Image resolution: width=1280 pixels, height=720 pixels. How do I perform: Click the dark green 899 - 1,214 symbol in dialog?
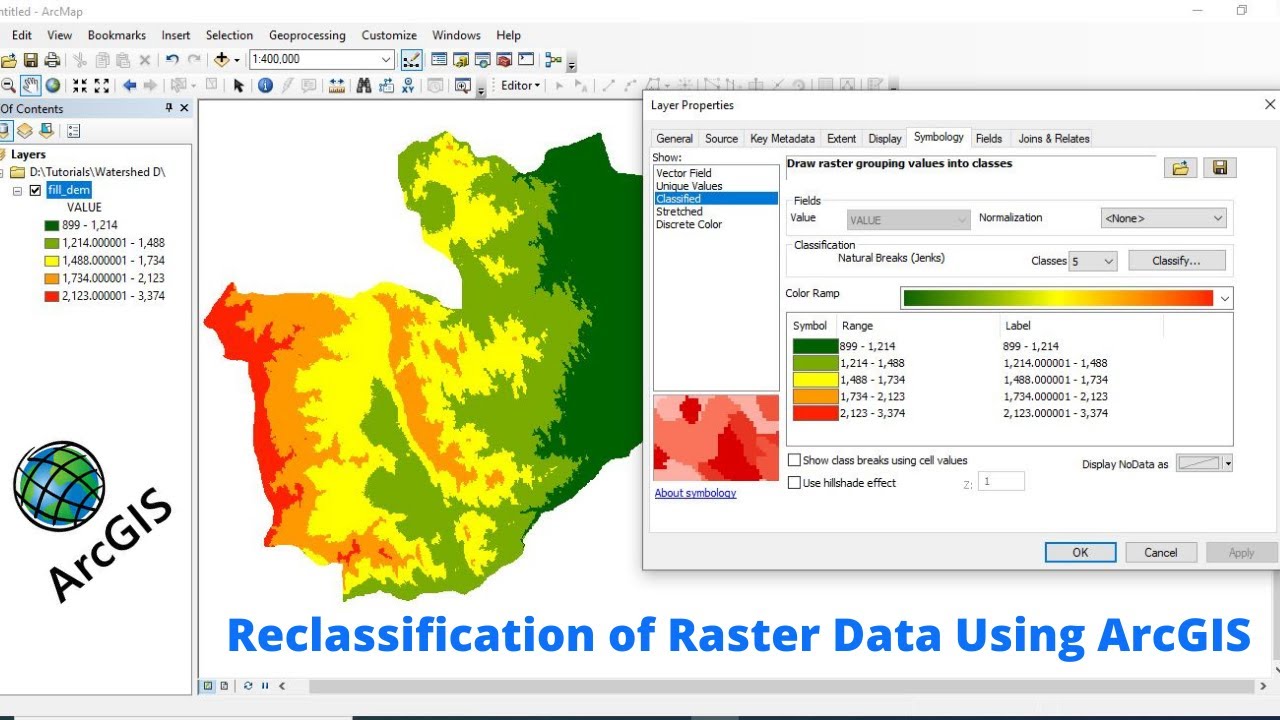point(815,346)
